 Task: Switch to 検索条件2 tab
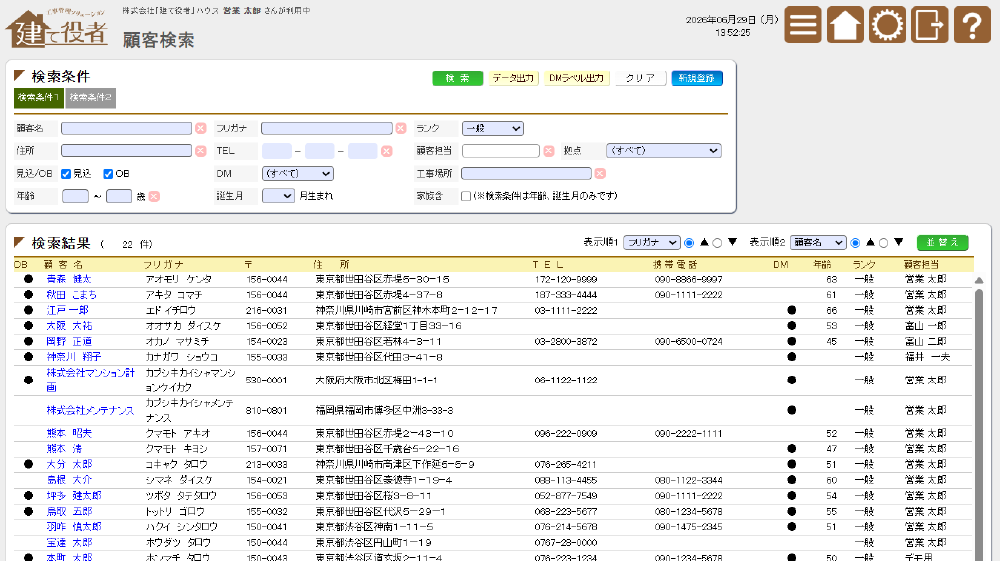(x=91, y=98)
